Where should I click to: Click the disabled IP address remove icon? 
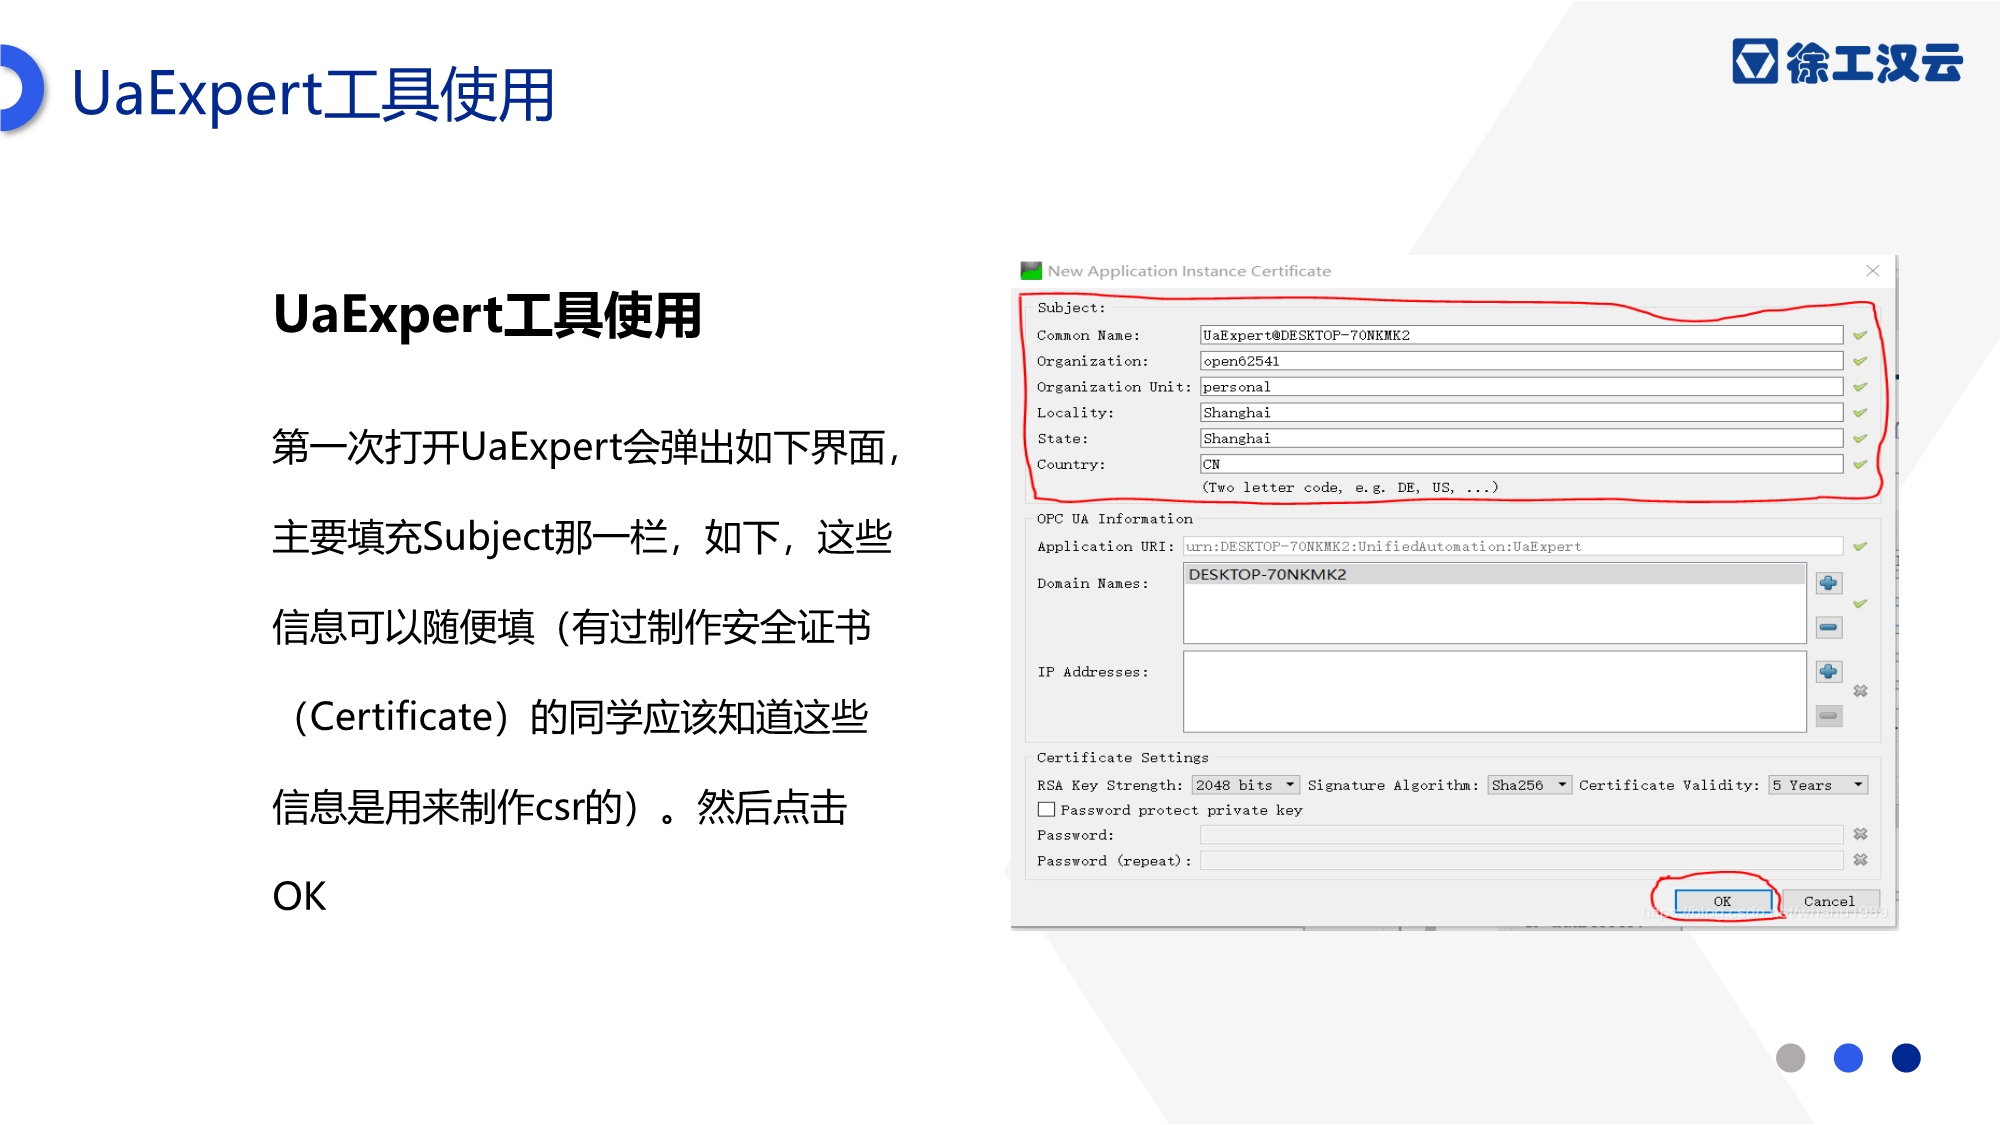(x=1828, y=716)
